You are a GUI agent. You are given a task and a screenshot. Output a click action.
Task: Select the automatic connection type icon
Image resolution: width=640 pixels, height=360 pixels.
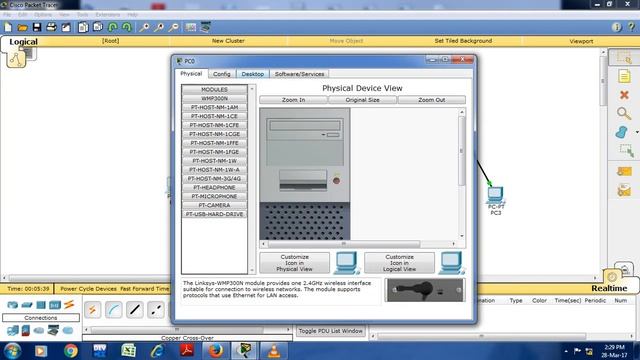(92, 310)
